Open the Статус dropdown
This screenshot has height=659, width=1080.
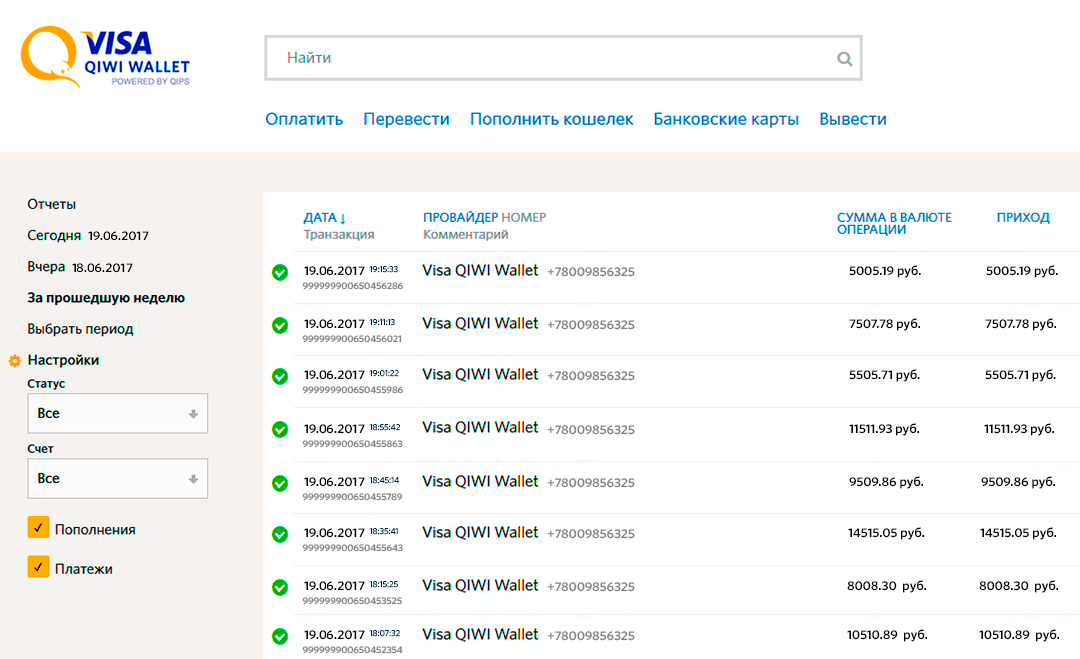[x=118, y=413]
